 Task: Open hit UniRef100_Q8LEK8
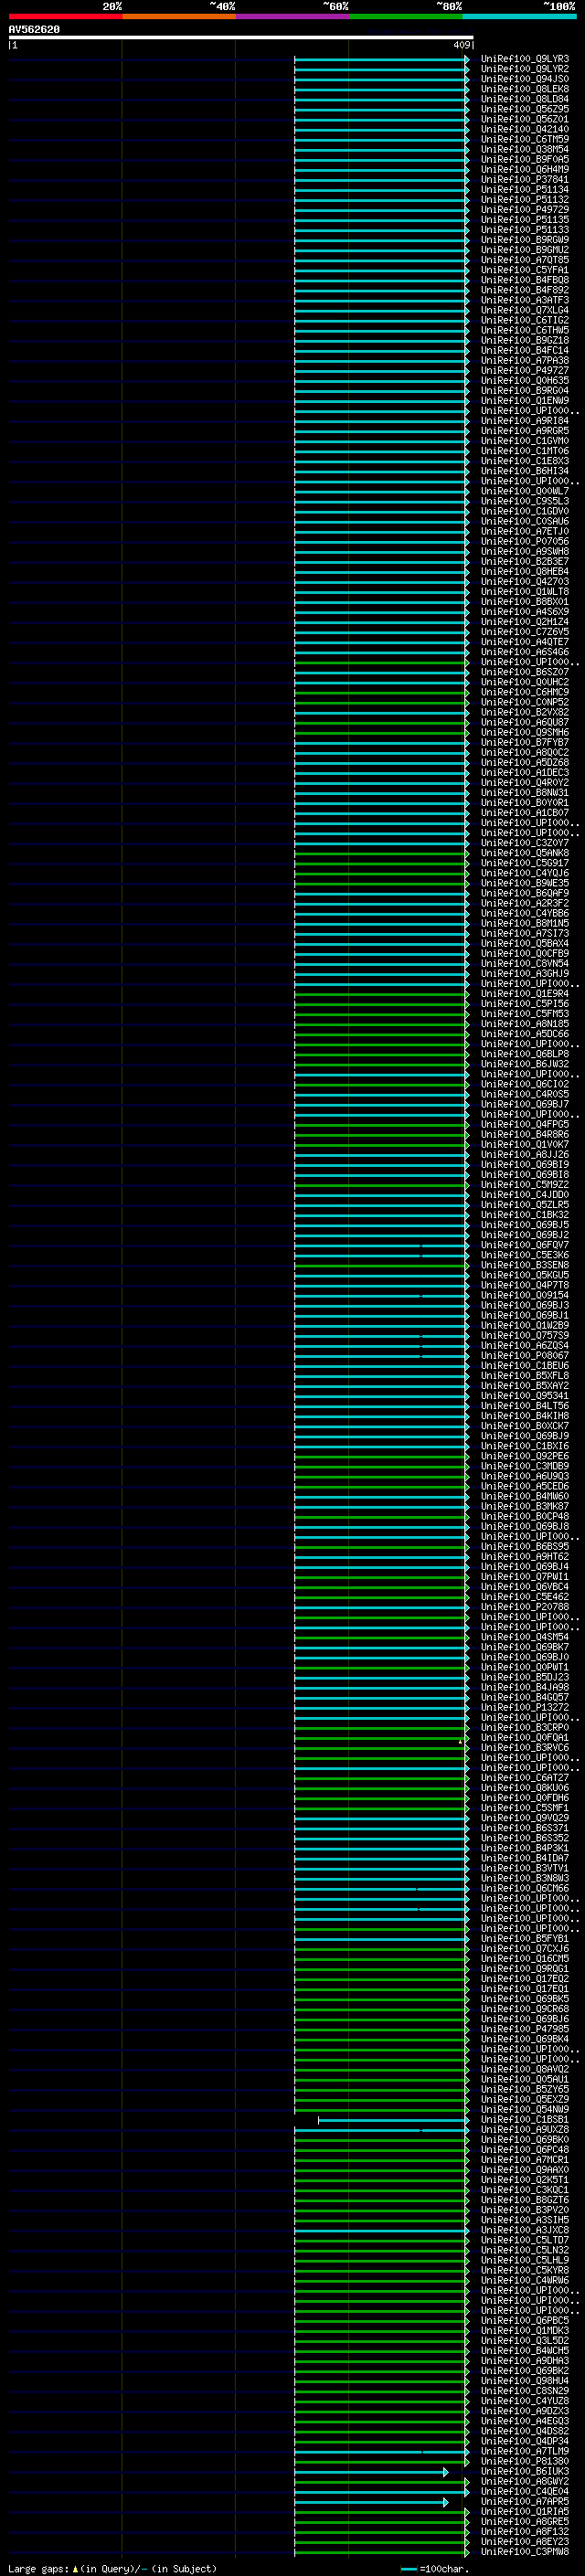pos(524,89)
